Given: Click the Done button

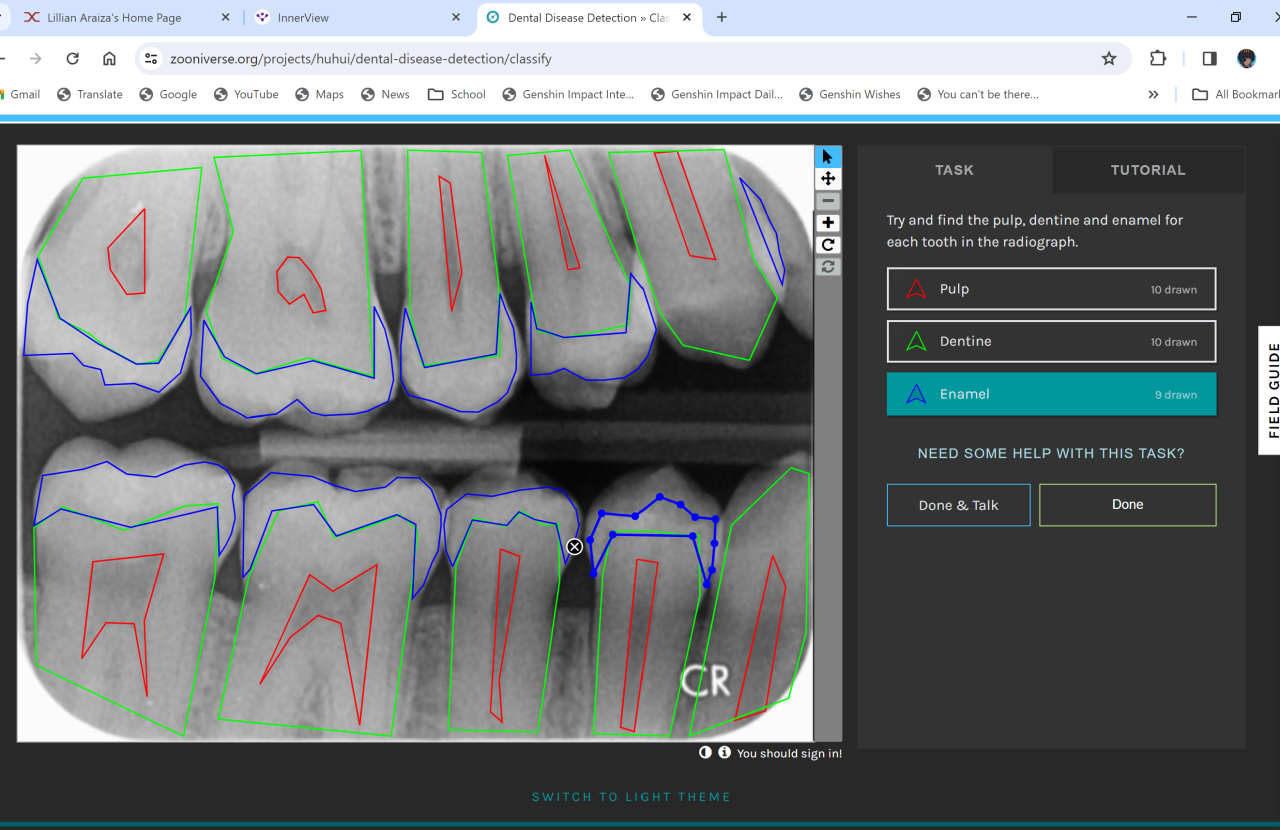Looking at the screenshot, I should click(x=1127, y=505).
